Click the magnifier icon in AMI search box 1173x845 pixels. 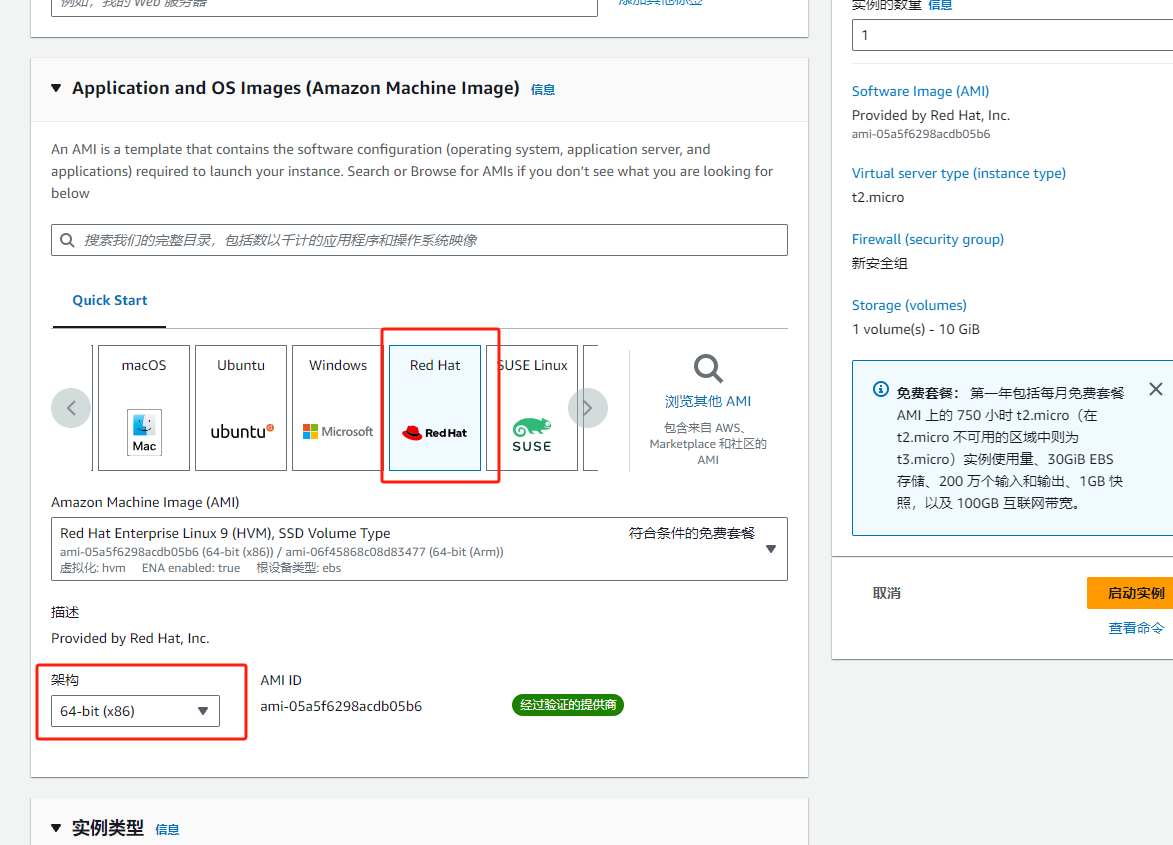coord(67,240)
